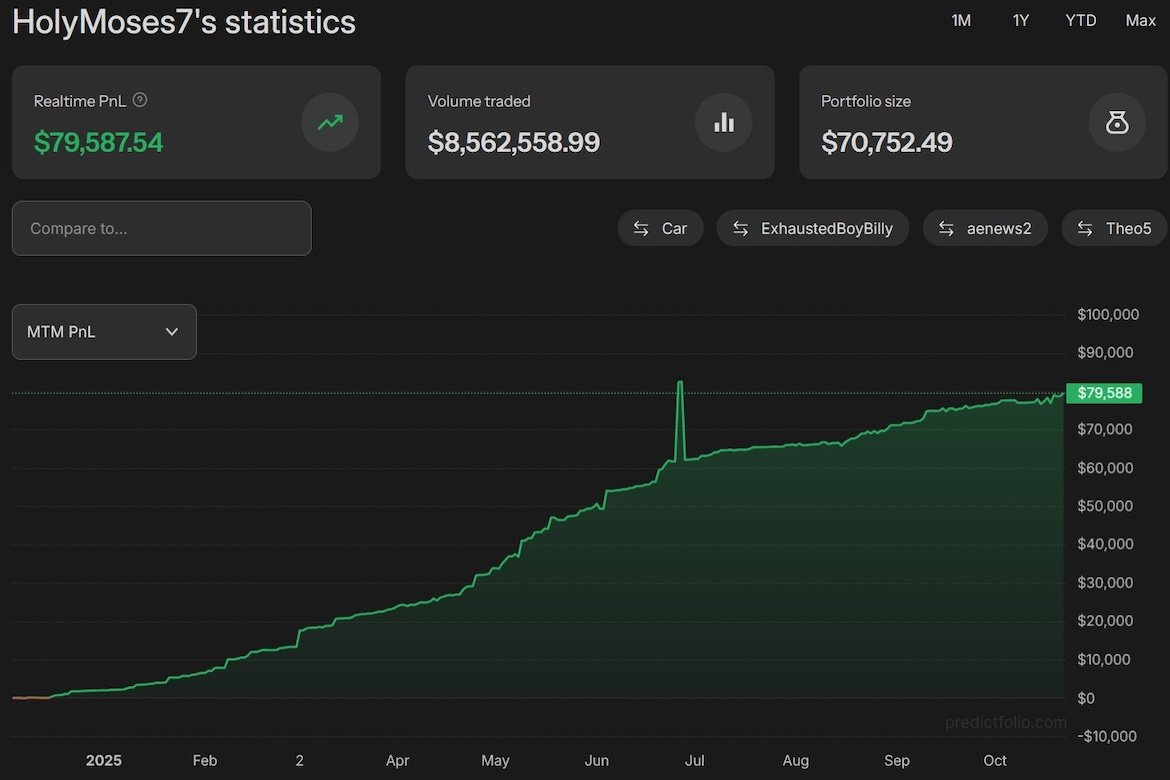Click the swap icon on the Theo5 chip
Image resolution: width=1170 pixels, height=780 pixels.
coord(1085,228)
